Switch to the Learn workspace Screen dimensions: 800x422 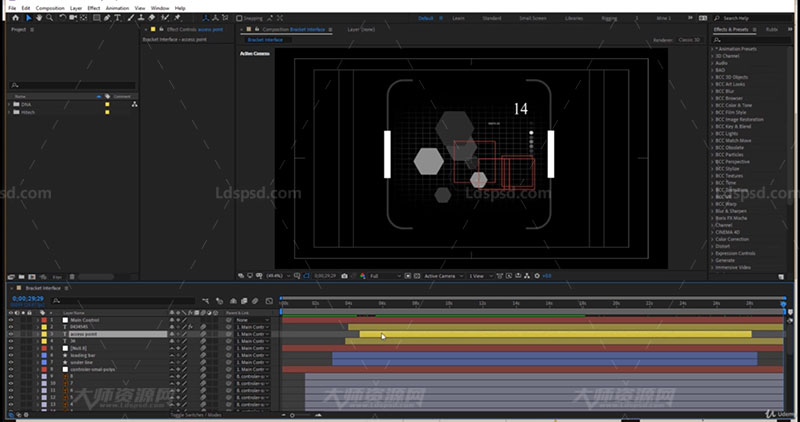click(458, 18)
